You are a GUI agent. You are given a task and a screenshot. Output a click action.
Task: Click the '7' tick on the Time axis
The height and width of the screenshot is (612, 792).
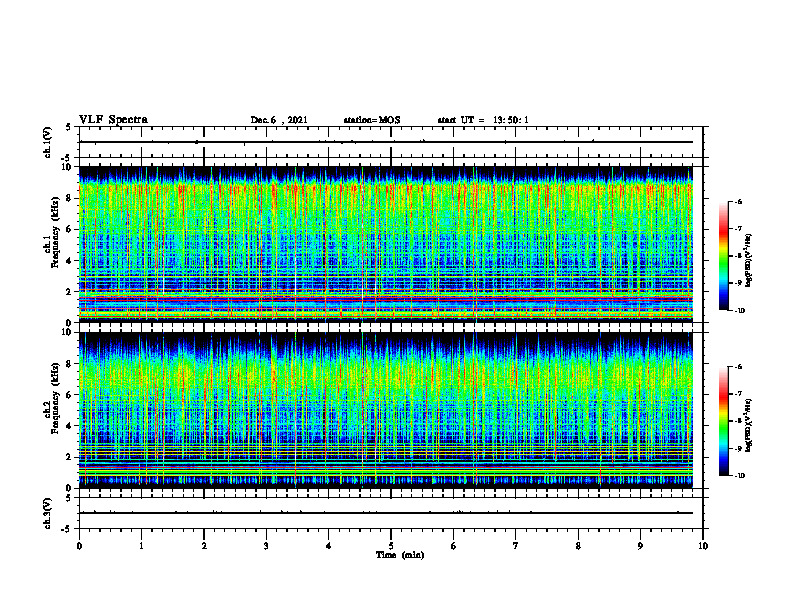click(516, 546)
